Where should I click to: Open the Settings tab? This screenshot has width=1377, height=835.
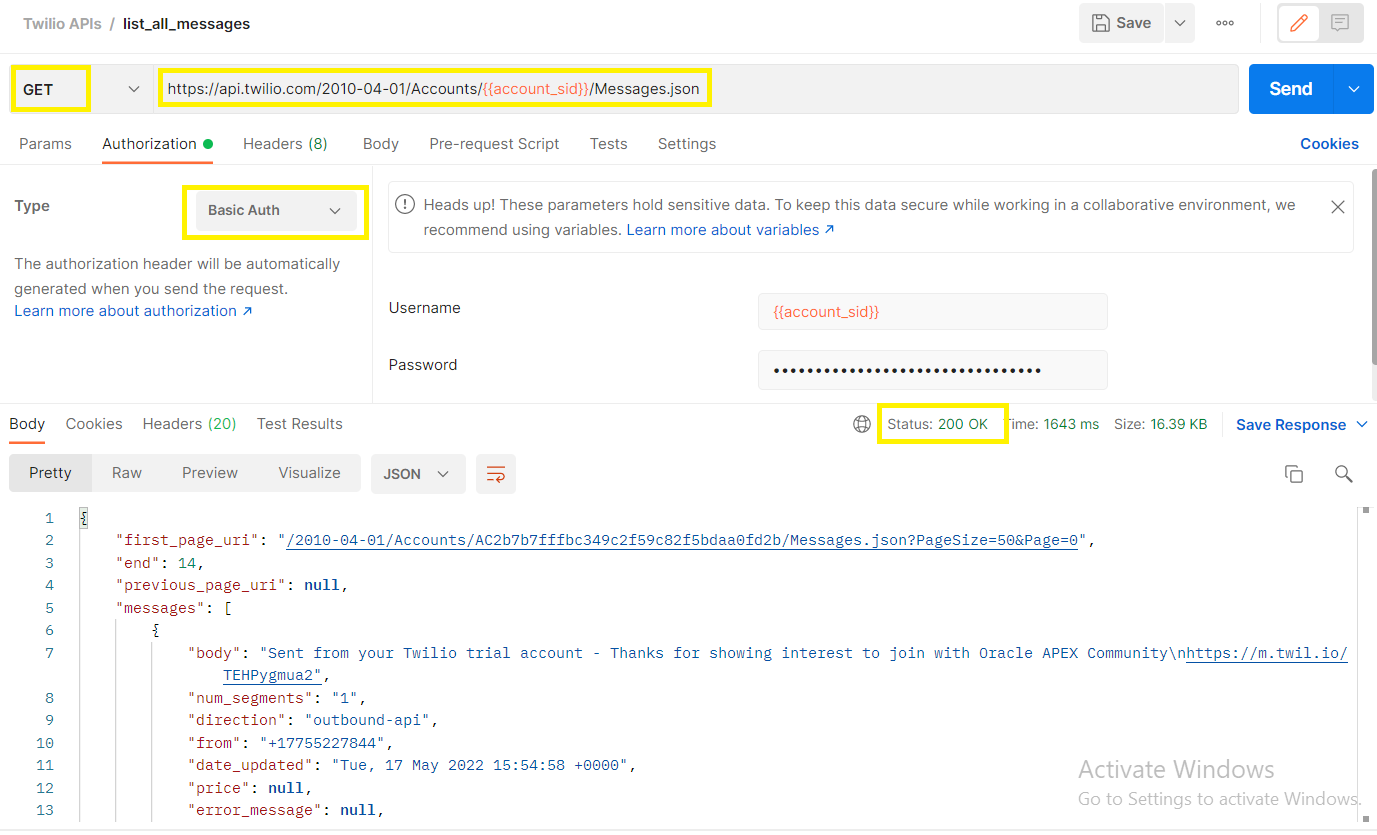(x=687, y=144)
